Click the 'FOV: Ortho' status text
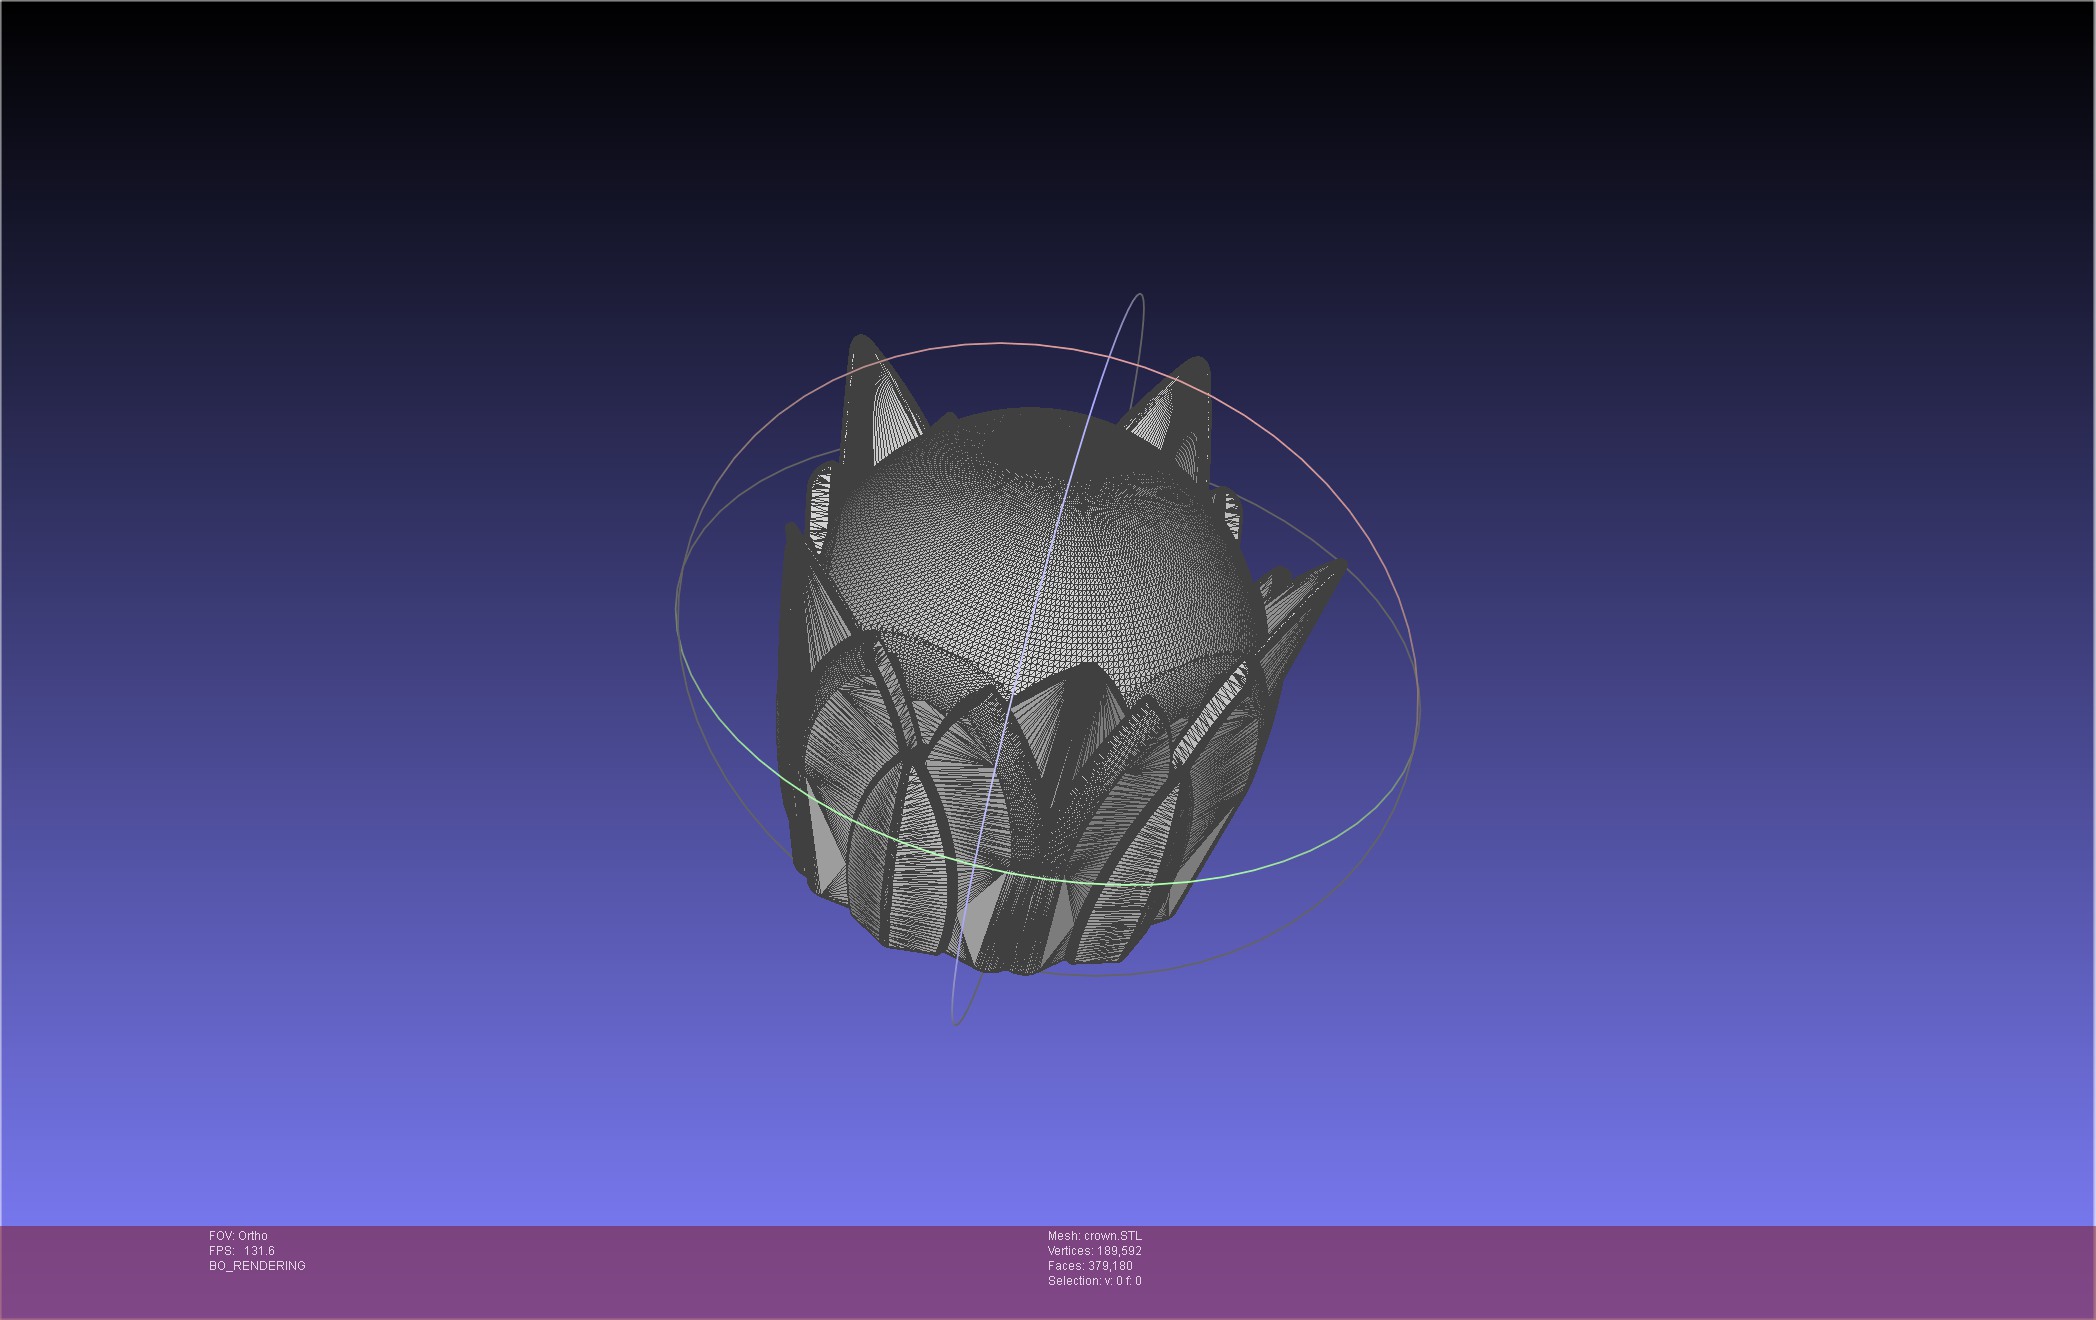Viewport: 2096px width, 1320px height. click(x=238, y=1236)
